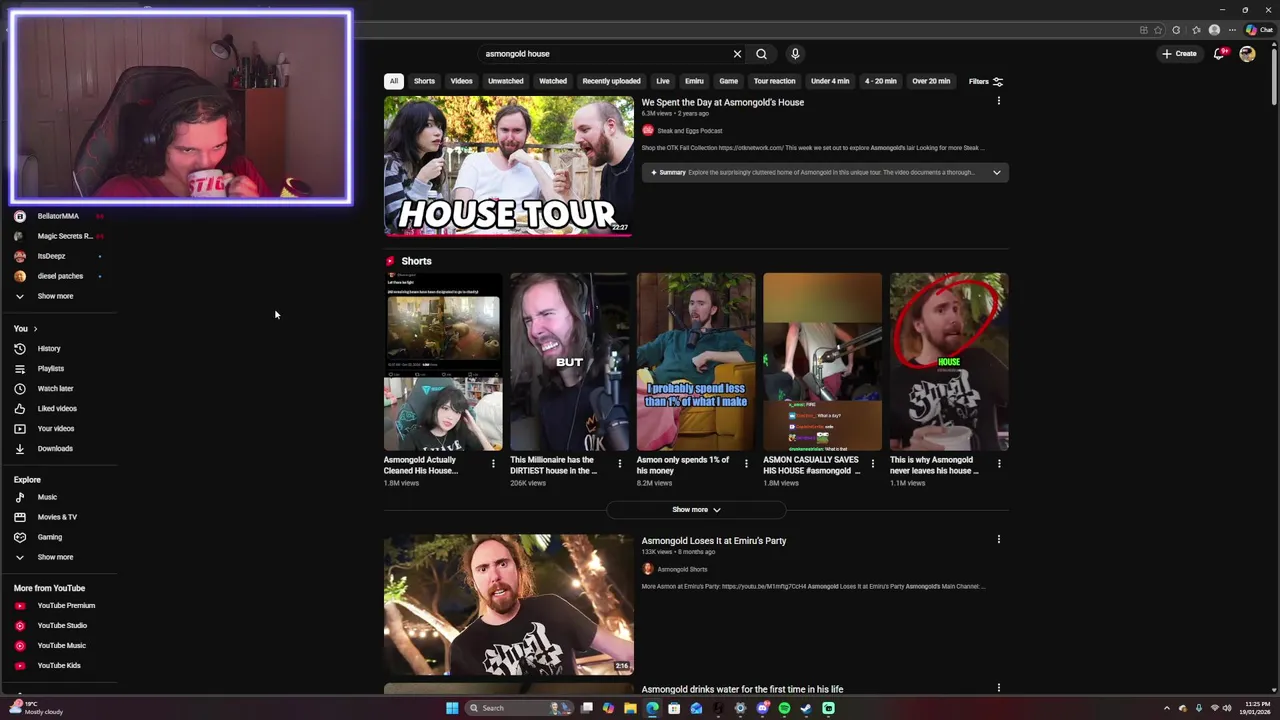Open the Edge favorites list icon

point(1196,30)
